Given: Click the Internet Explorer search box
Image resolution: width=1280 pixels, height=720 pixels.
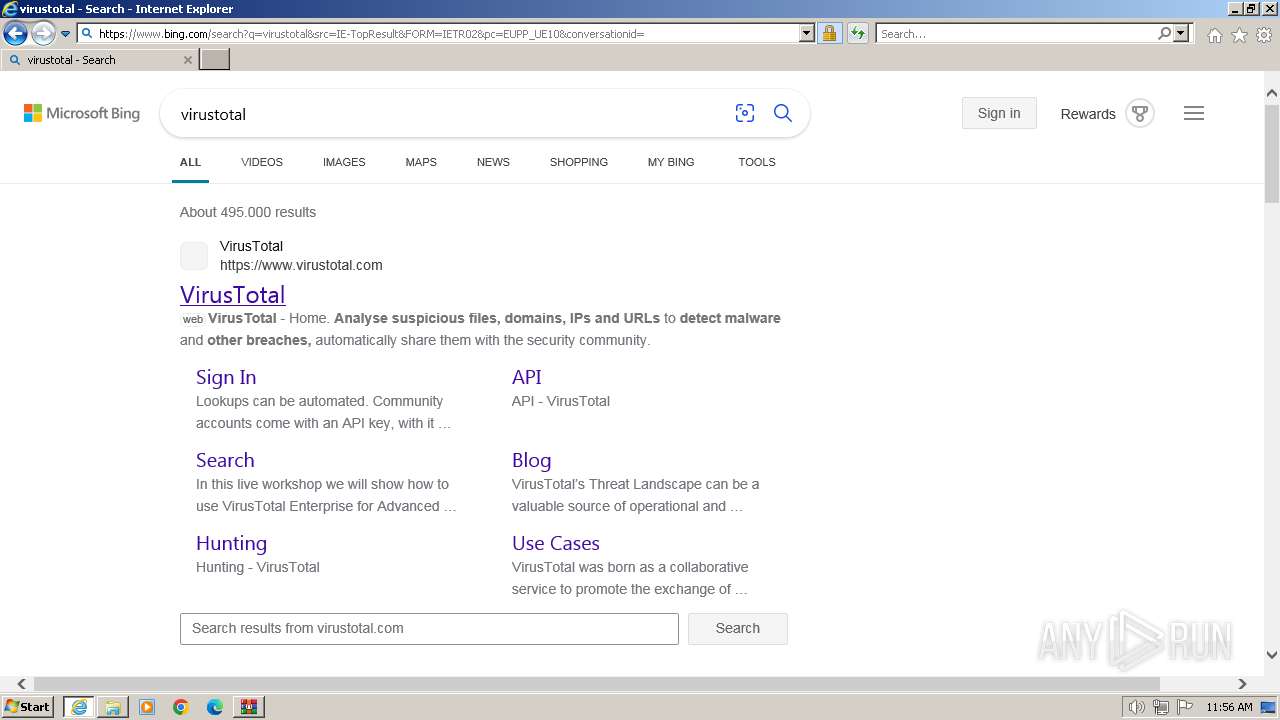Looking at the screenshot, I should point(1016,33).
